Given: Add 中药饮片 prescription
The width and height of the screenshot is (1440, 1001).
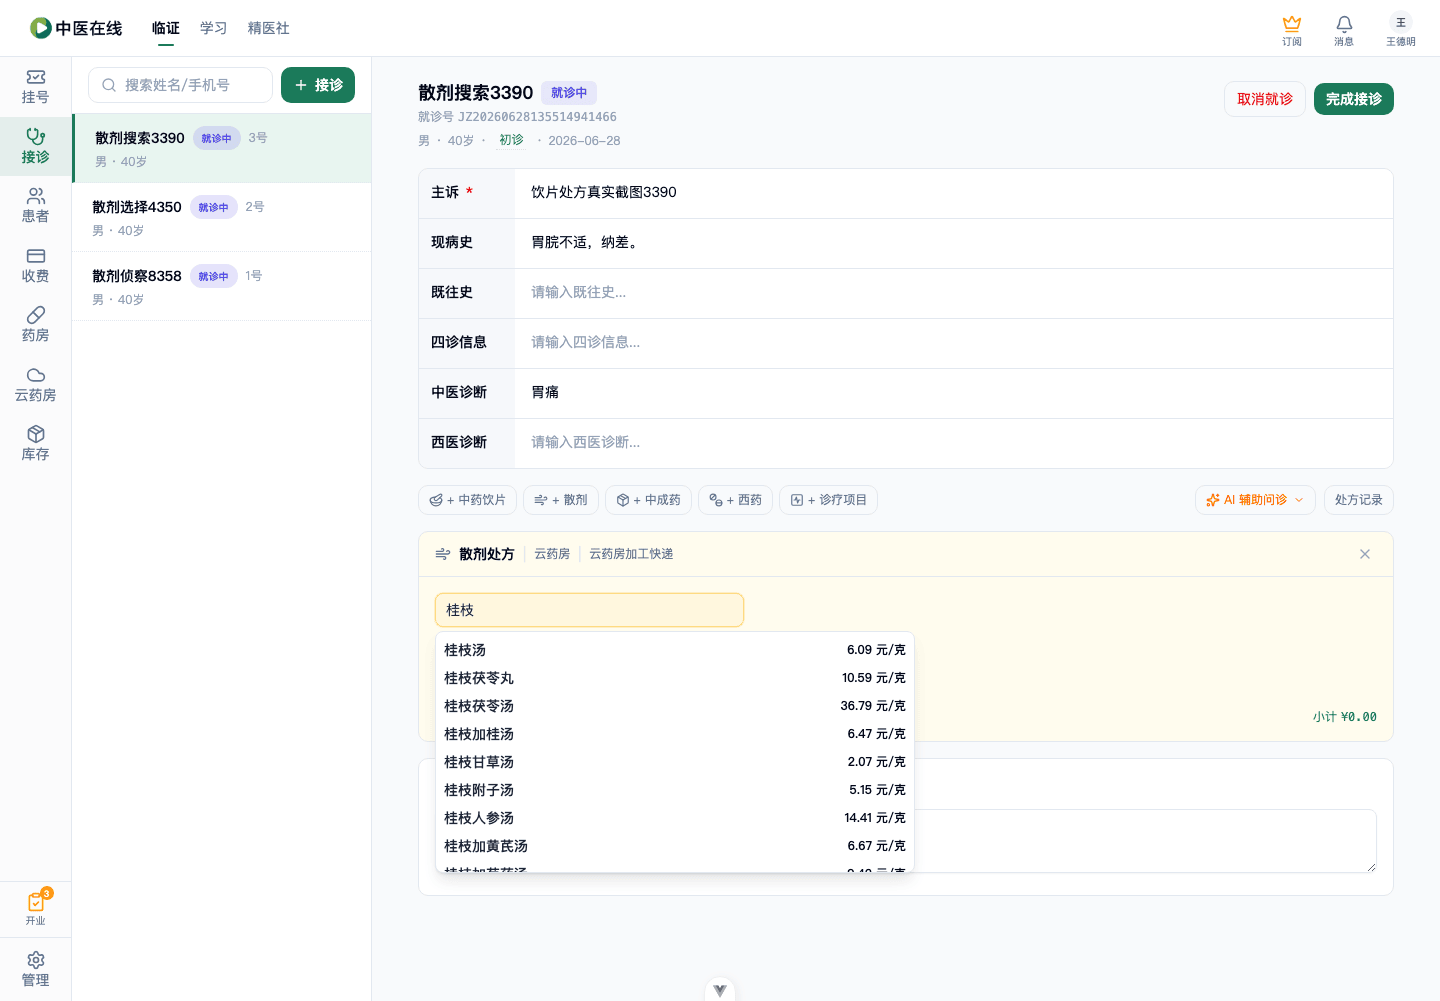Looking at the screenshot, I should (467, 500).
